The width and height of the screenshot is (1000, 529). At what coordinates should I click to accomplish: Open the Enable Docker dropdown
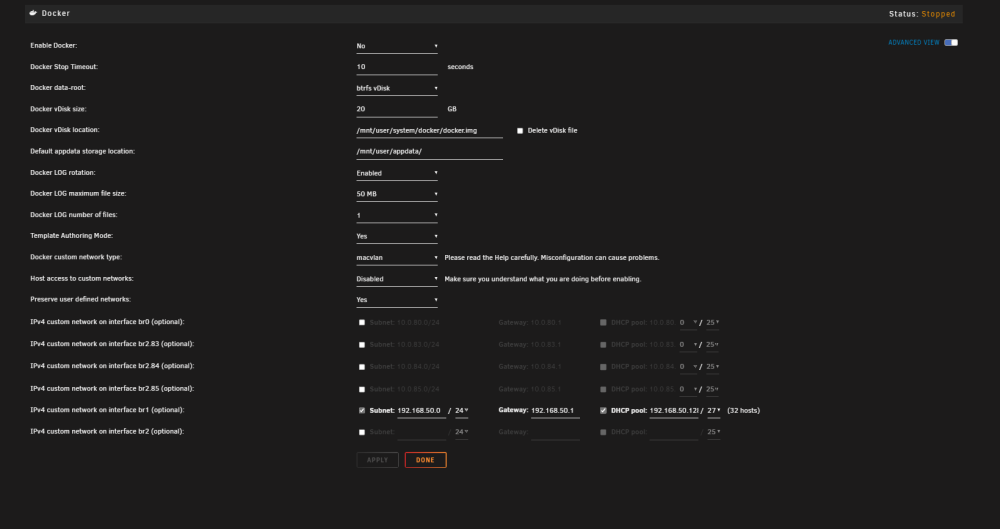pos(397,46)
